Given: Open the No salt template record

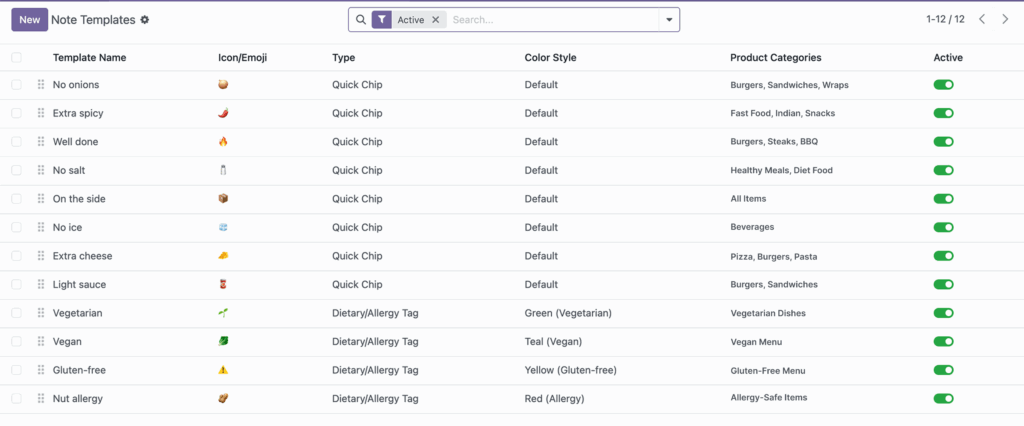Looking at the screenshot, I should [69, 171].
